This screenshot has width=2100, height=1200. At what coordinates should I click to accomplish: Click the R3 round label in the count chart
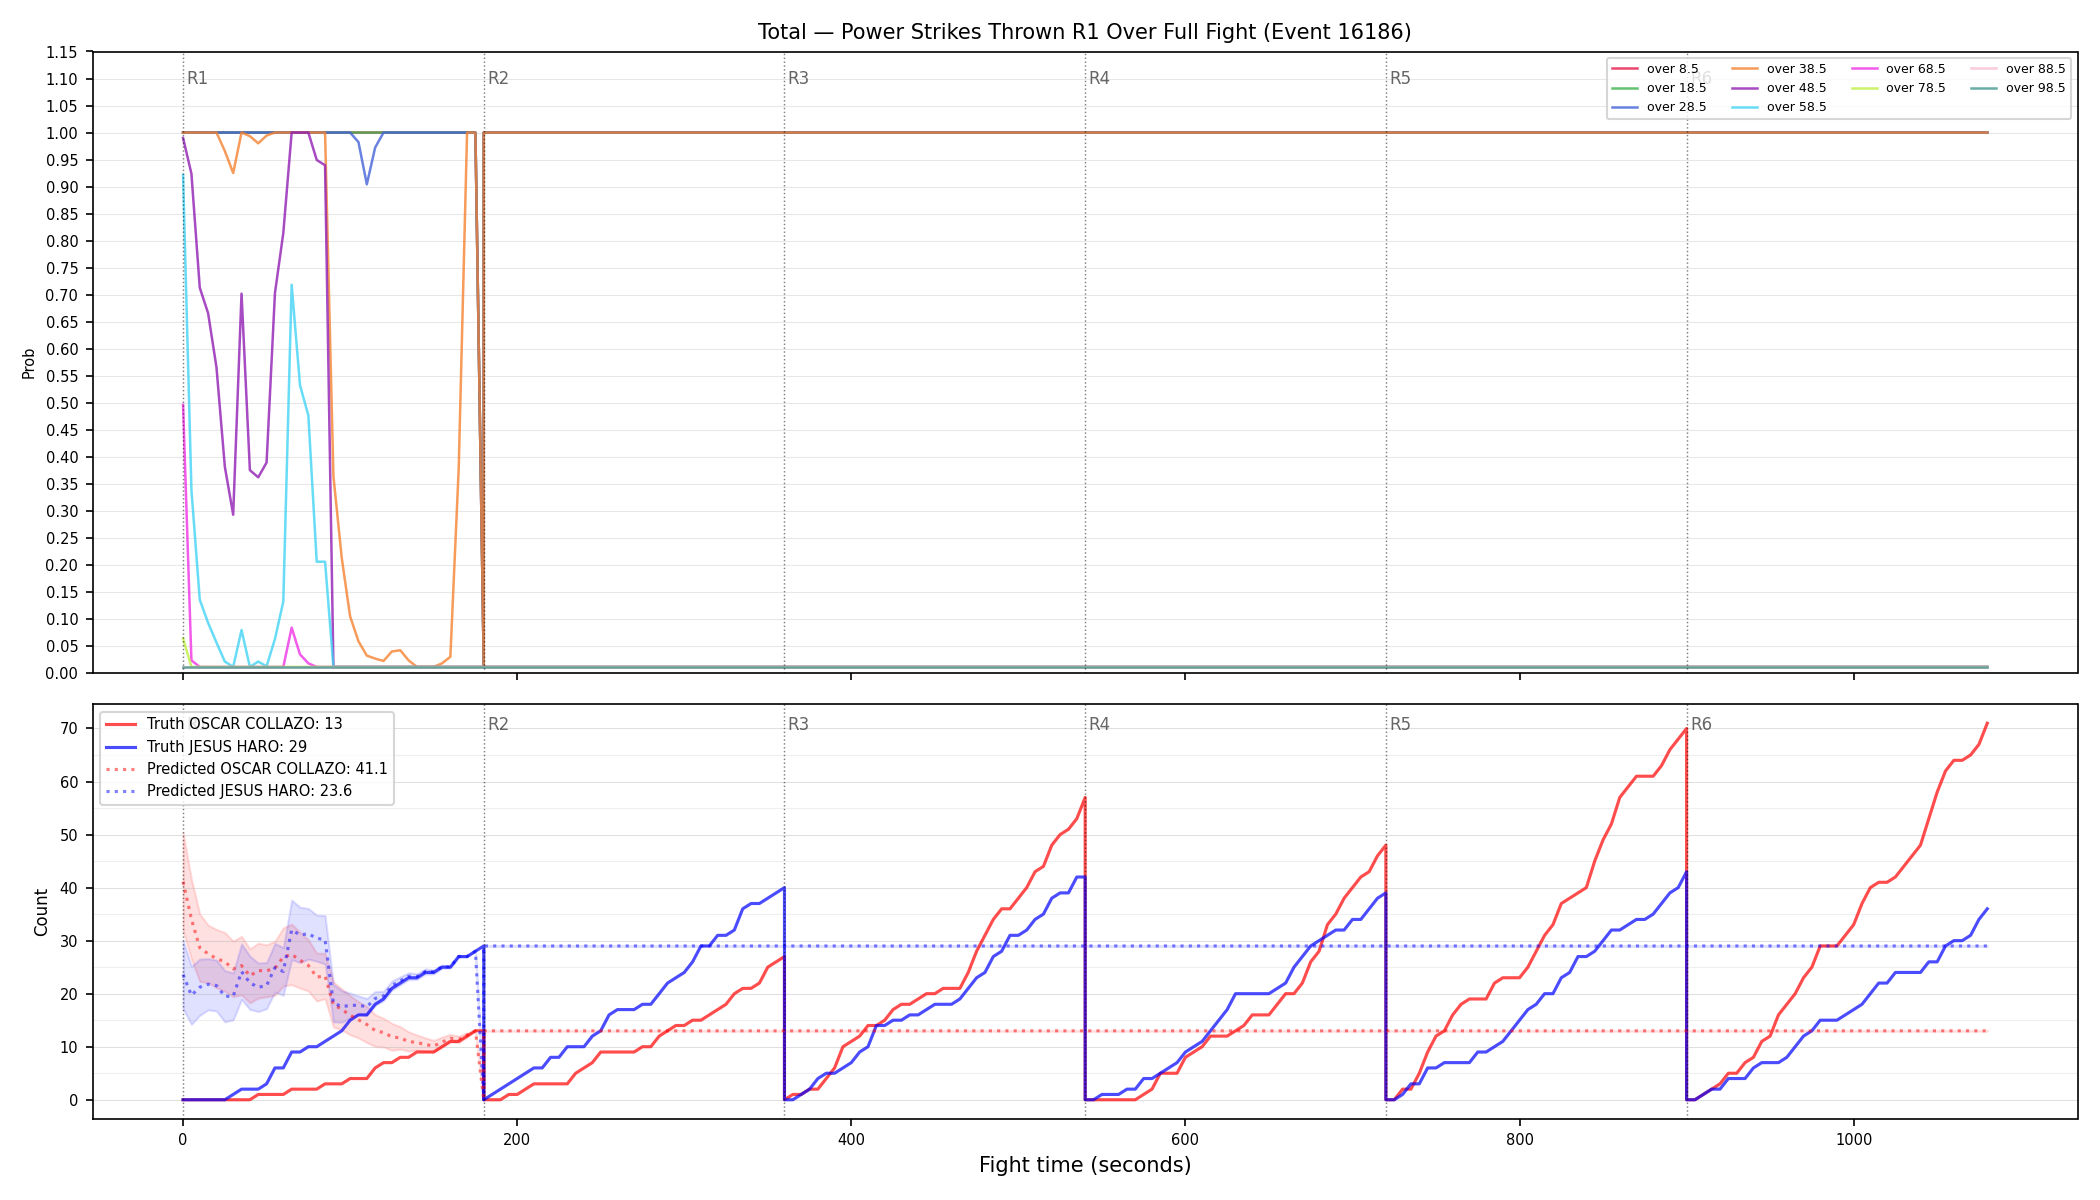pyautogui.click(x=798, y=724)
